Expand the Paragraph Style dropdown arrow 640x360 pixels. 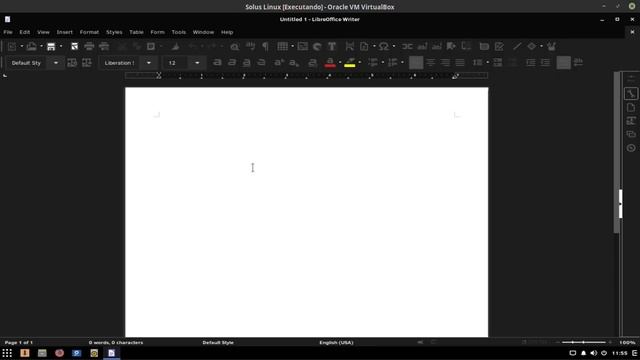(x=56, y=63)
